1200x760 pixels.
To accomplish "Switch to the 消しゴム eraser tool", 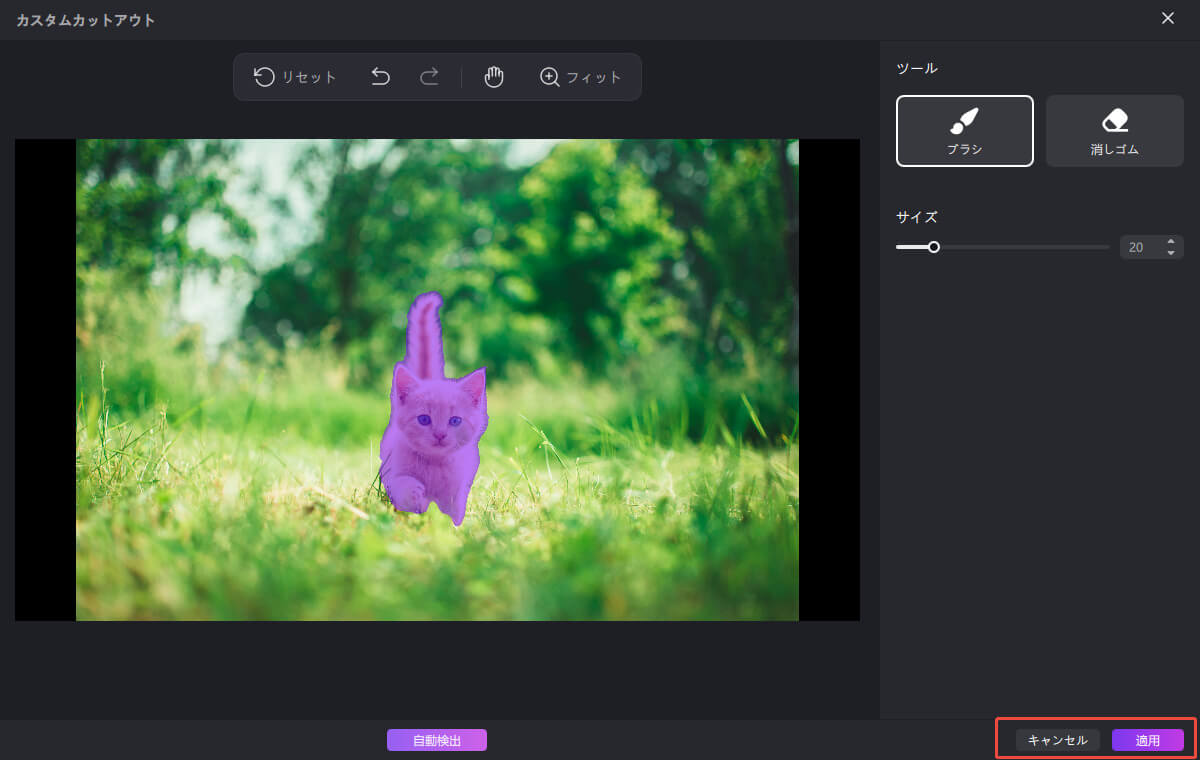I will (1114, 131).
